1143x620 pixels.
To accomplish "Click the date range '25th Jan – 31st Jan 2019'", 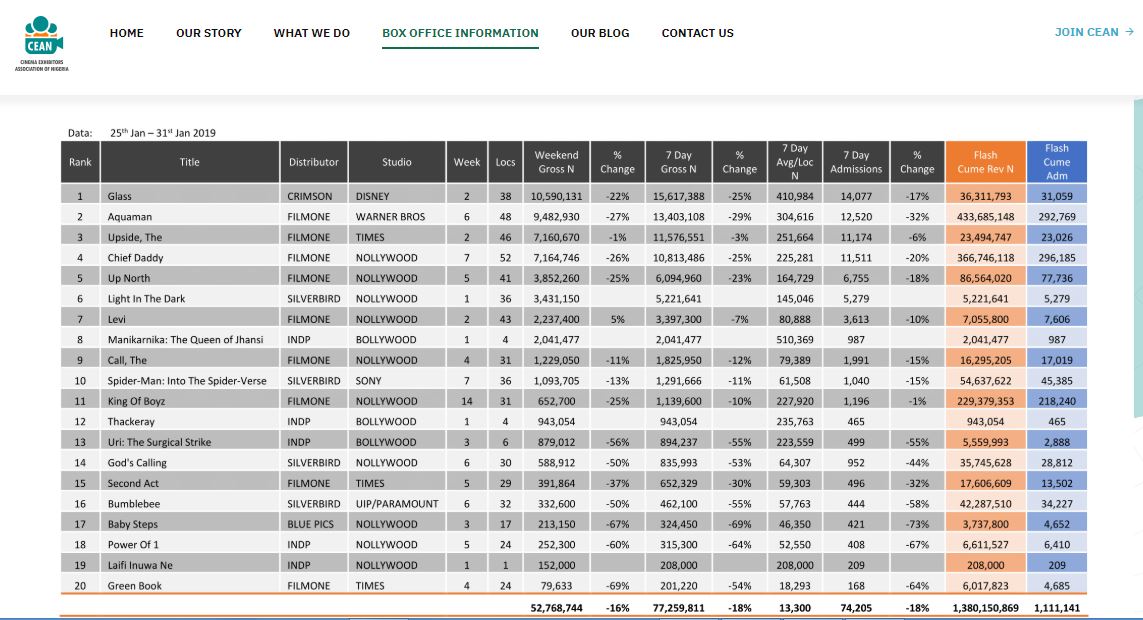I will click(x=163, y=133).
